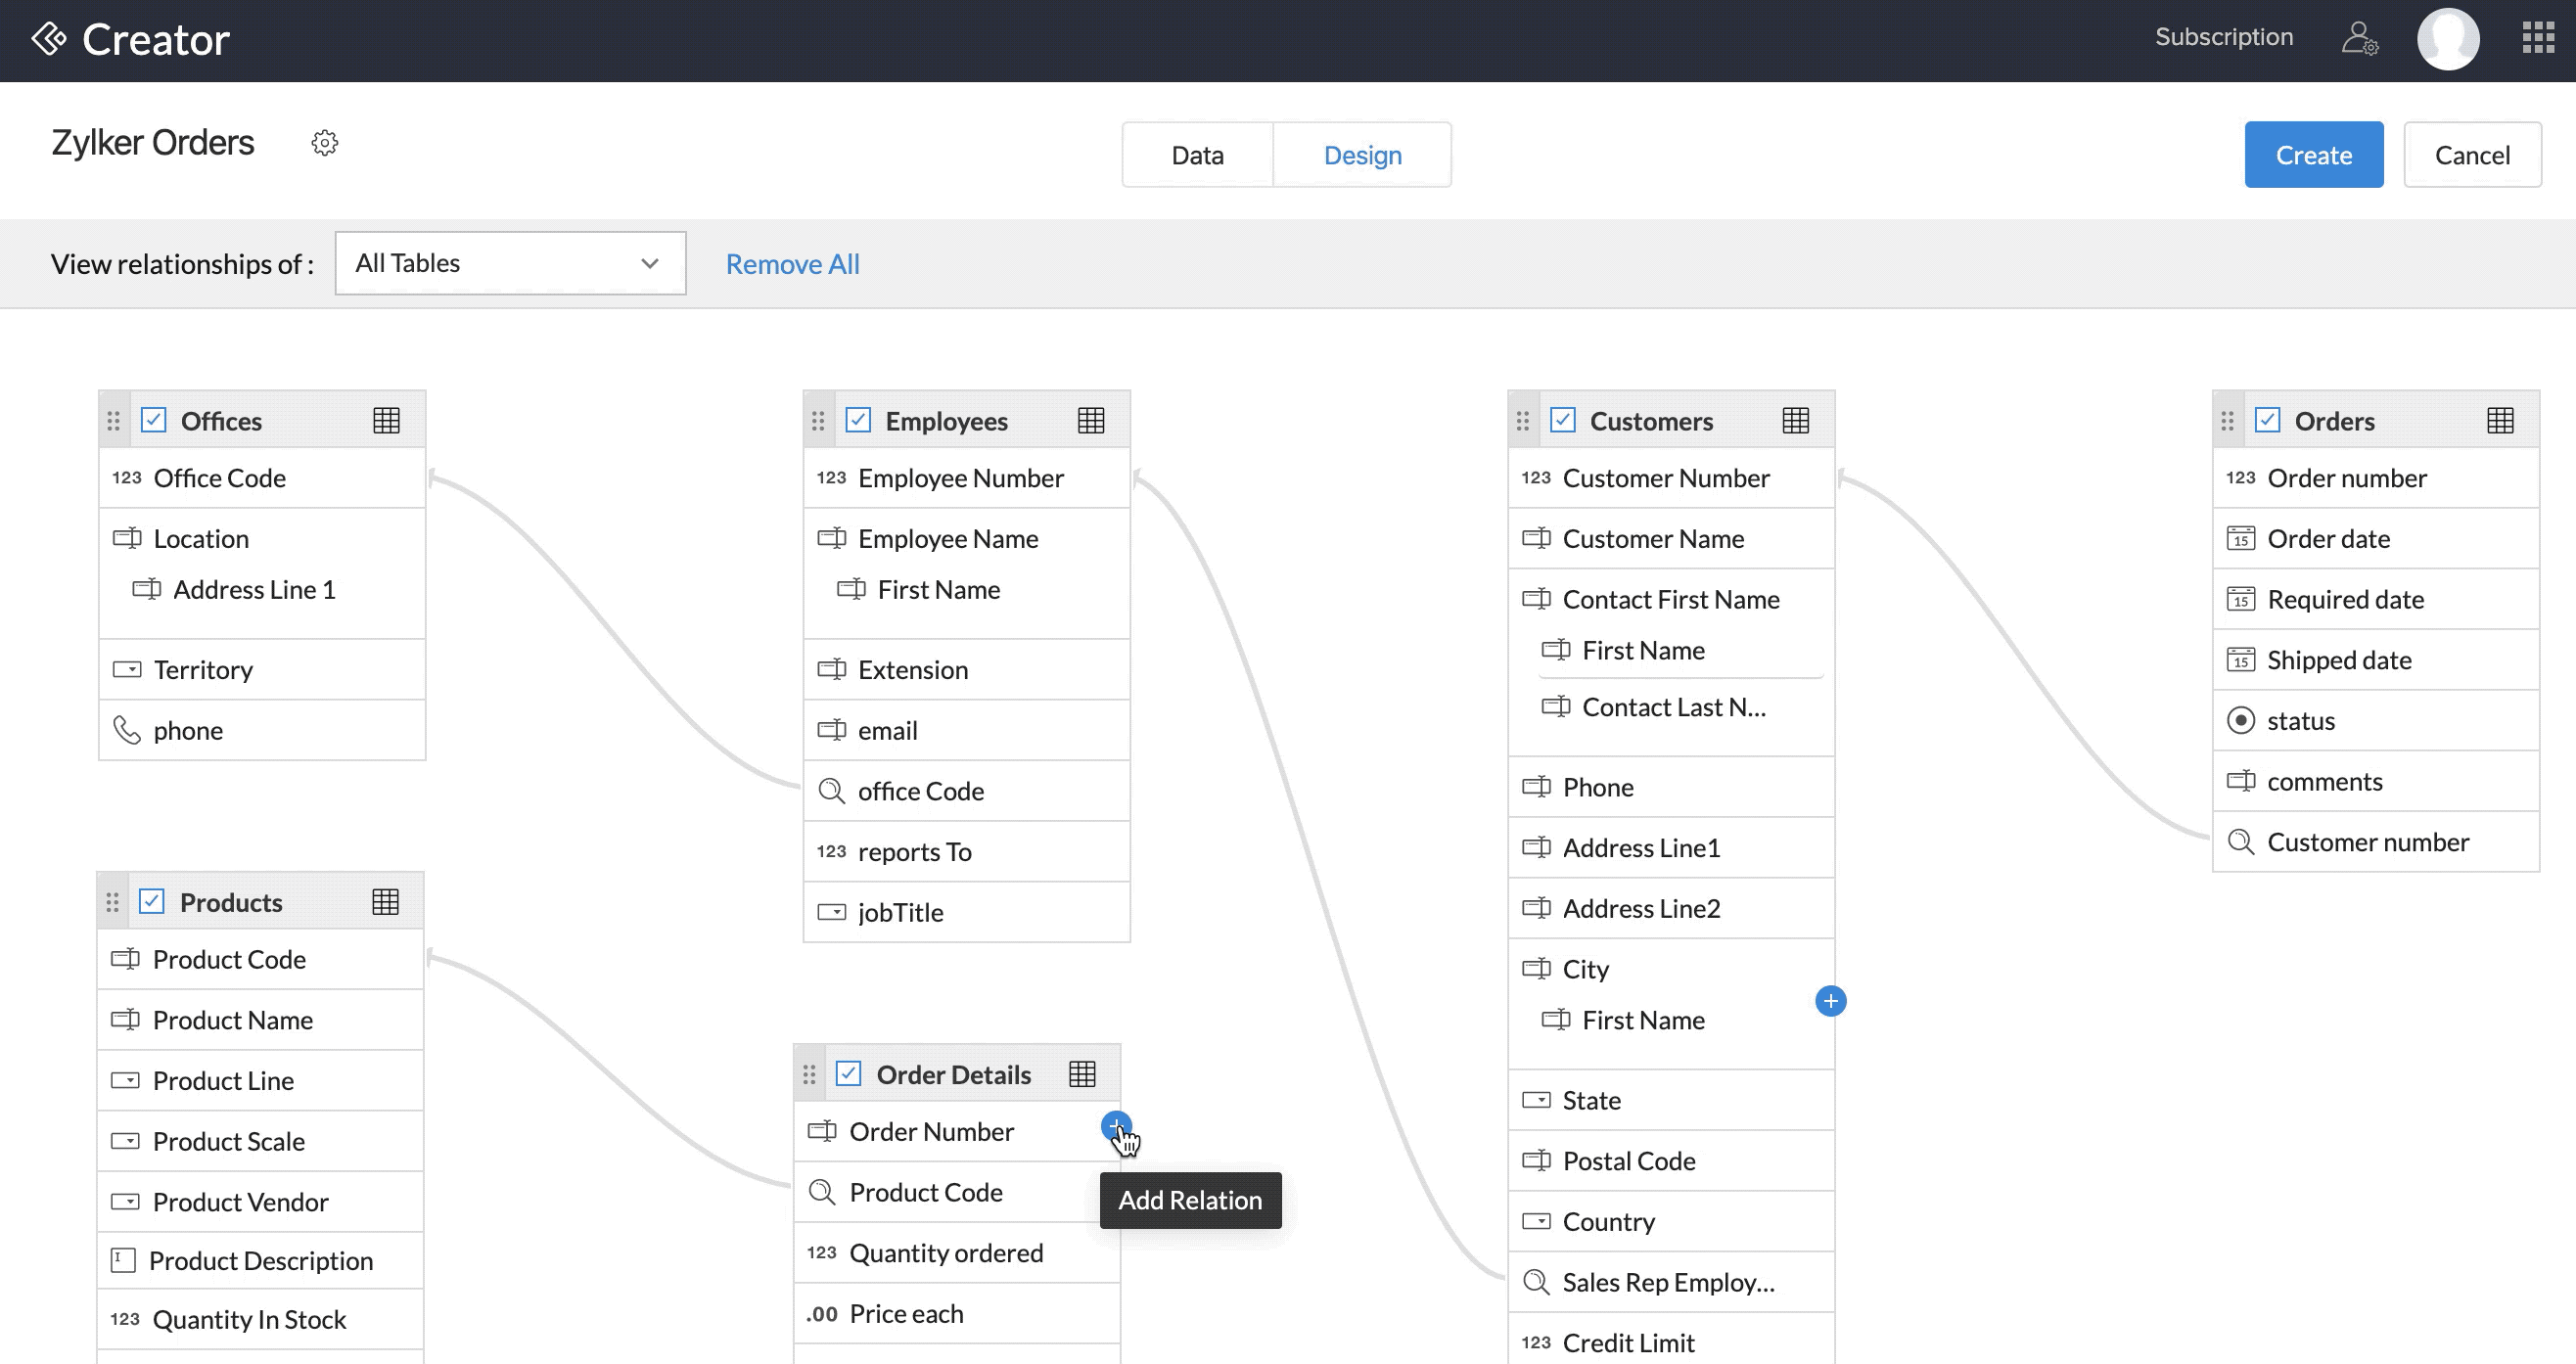Image resolution: width=2576 pixels, height=1364 pixels.
Task: Switch to the Design tab
Action: [1362, 155]
